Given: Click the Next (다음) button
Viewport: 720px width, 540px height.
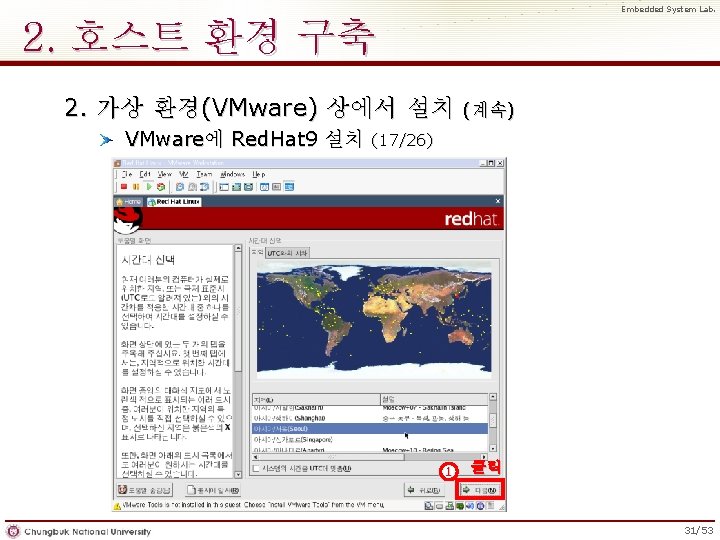Looking at the screenshot, I should (480, 490).
